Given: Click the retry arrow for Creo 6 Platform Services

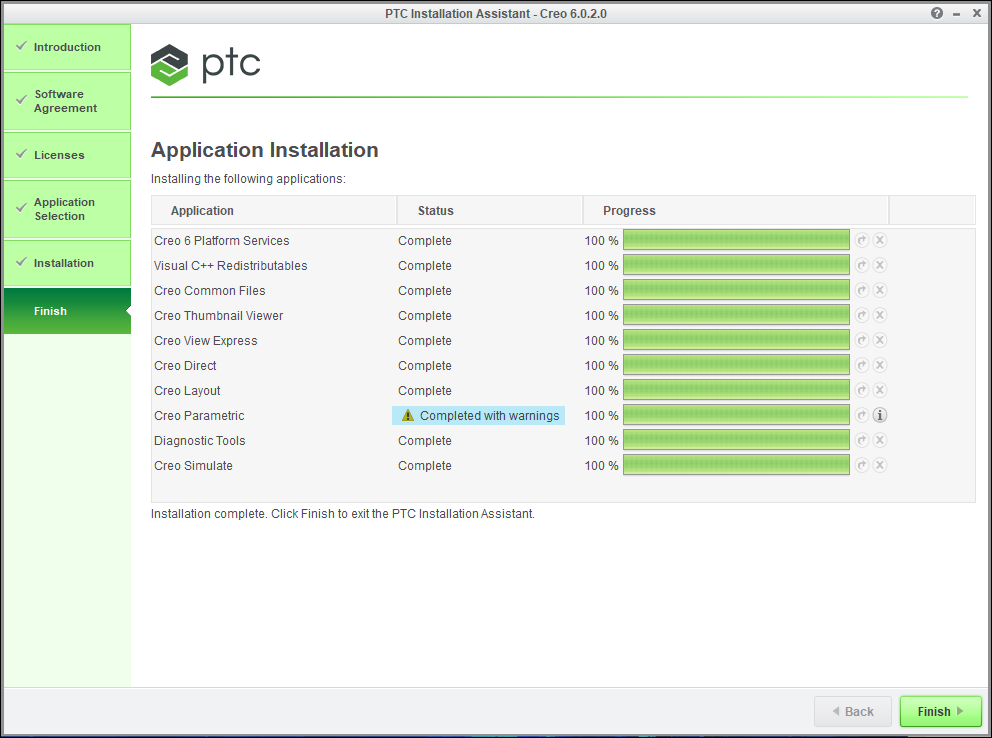Looking at the screenshot, I should click(861, 240).
